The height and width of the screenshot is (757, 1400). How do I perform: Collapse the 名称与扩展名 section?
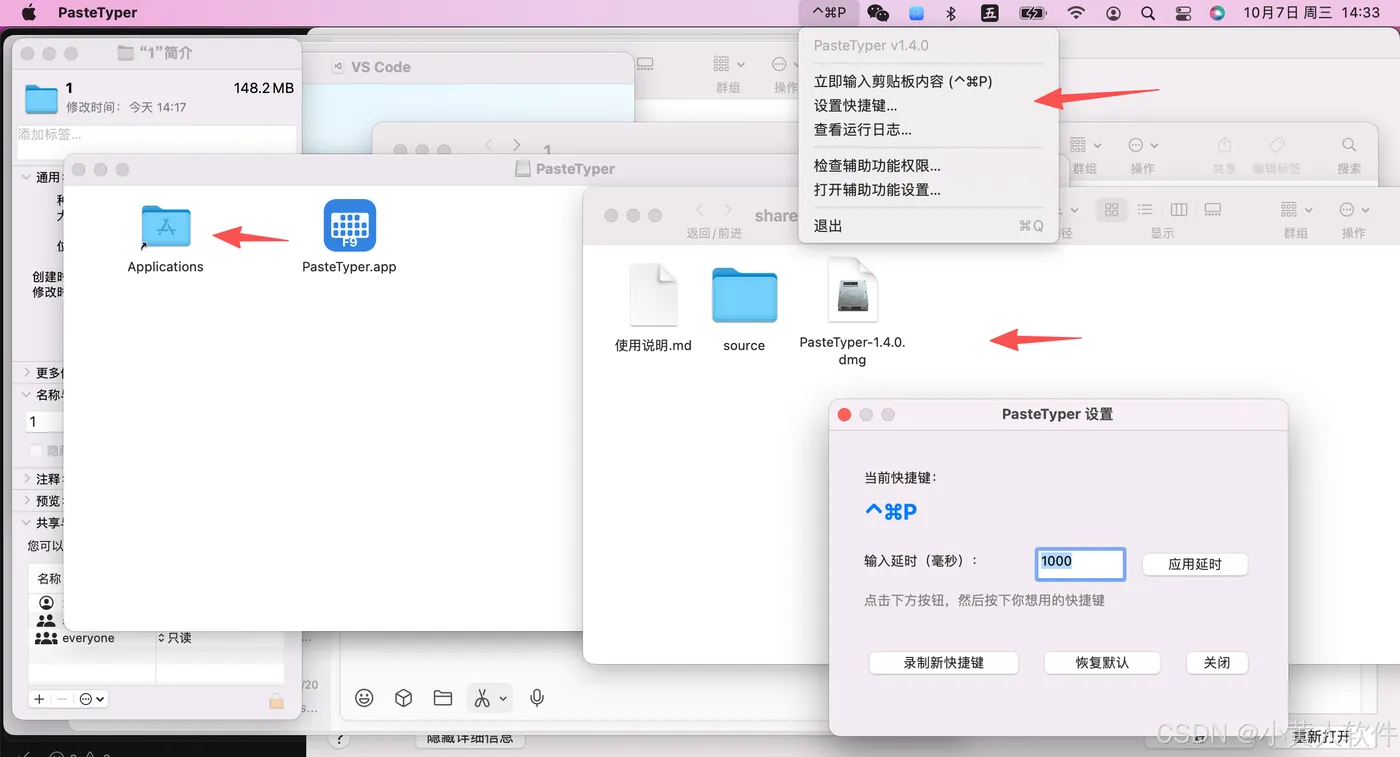coord(26,395)
